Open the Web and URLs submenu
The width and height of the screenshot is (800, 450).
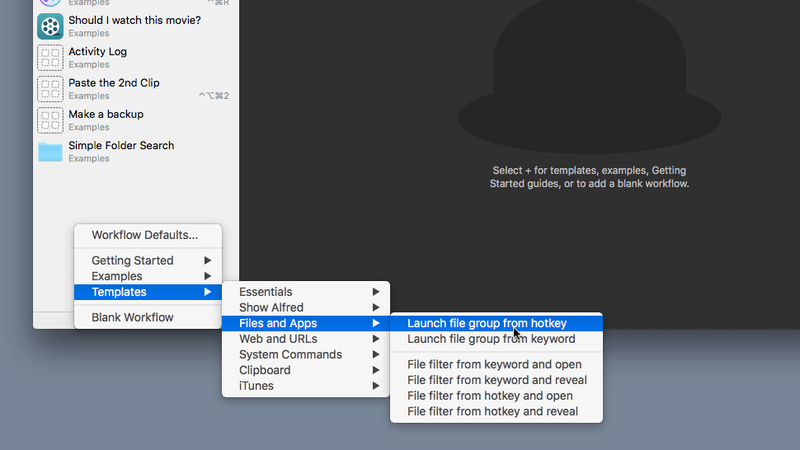[306, 339]
